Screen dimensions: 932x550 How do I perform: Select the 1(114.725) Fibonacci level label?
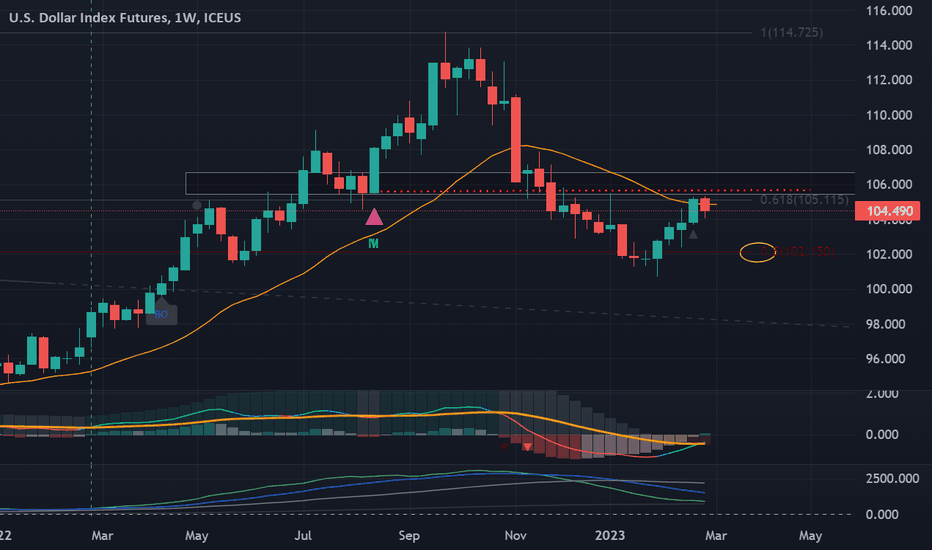point(792,33)
